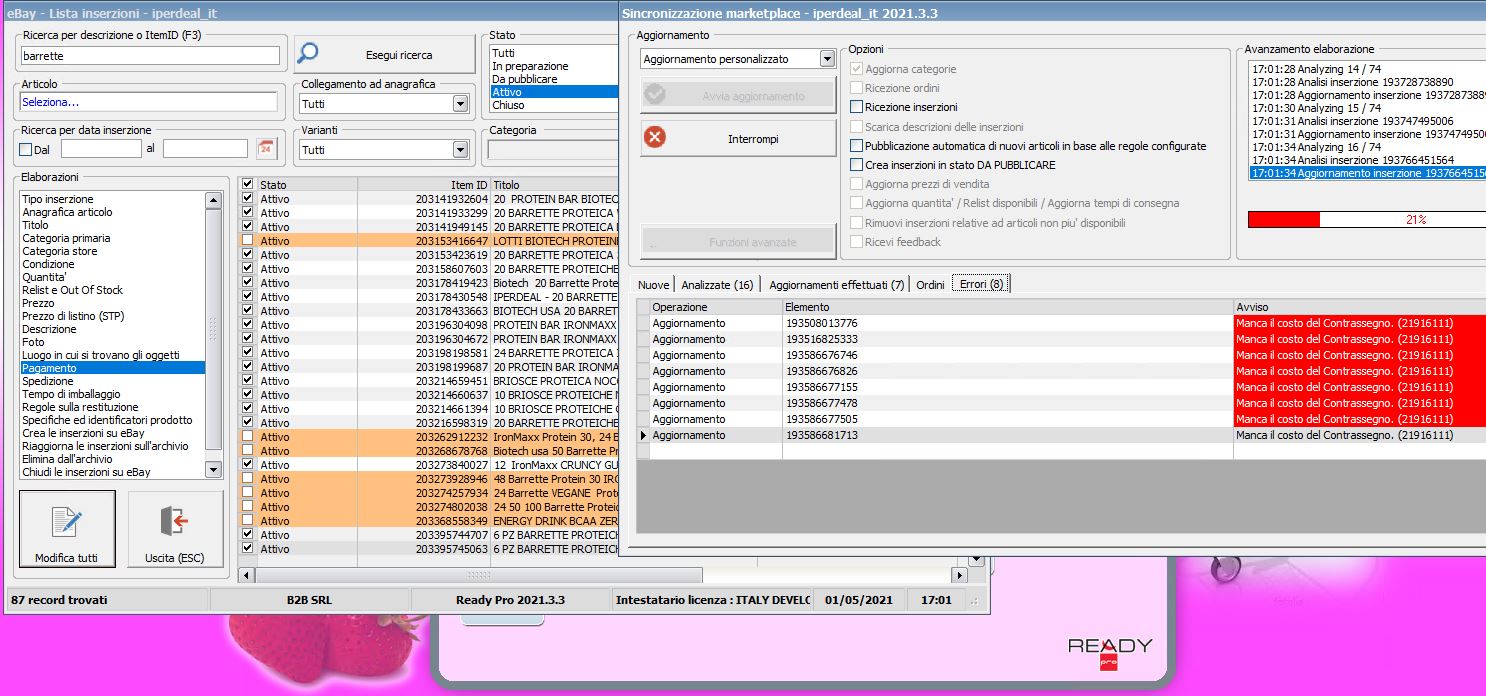Select log line Analisi inserzione 193766451564
The width and height of the screenshot is (1486, 696).
(1366, 160)
